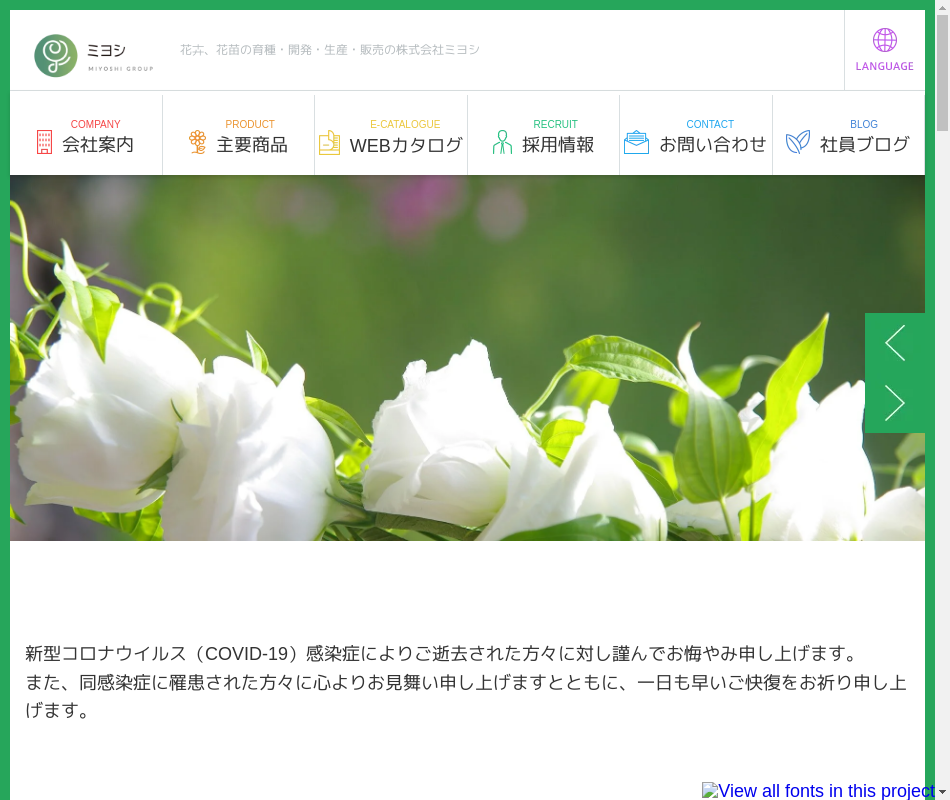Open the 主要商品 menu item

252,145
